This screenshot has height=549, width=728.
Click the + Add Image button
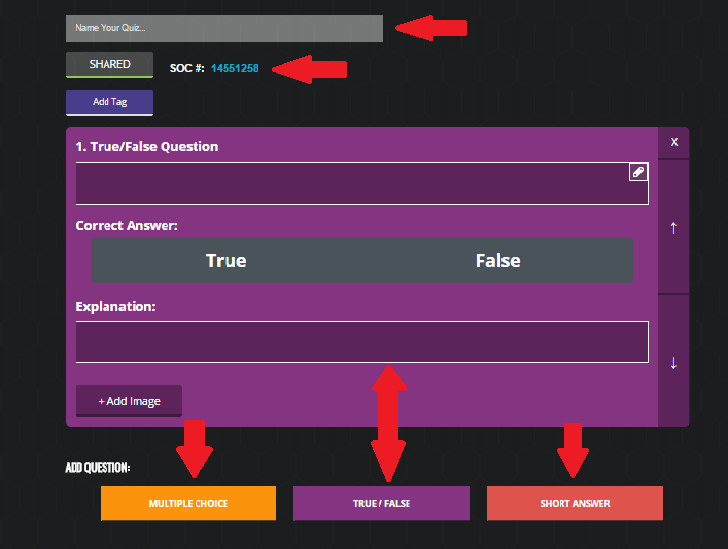coord(129,401)
